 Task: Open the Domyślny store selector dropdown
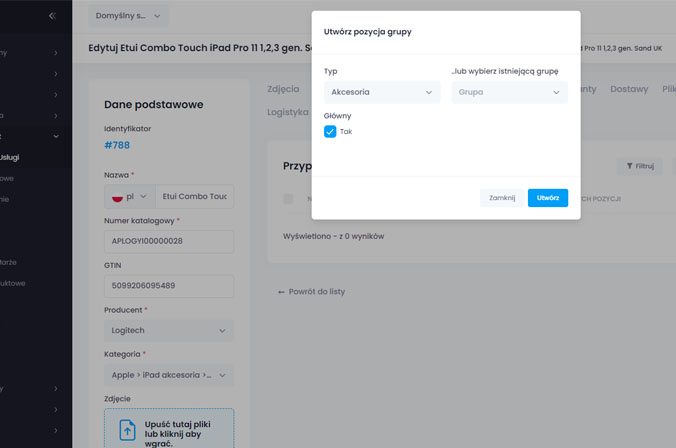tap(129, 16)
